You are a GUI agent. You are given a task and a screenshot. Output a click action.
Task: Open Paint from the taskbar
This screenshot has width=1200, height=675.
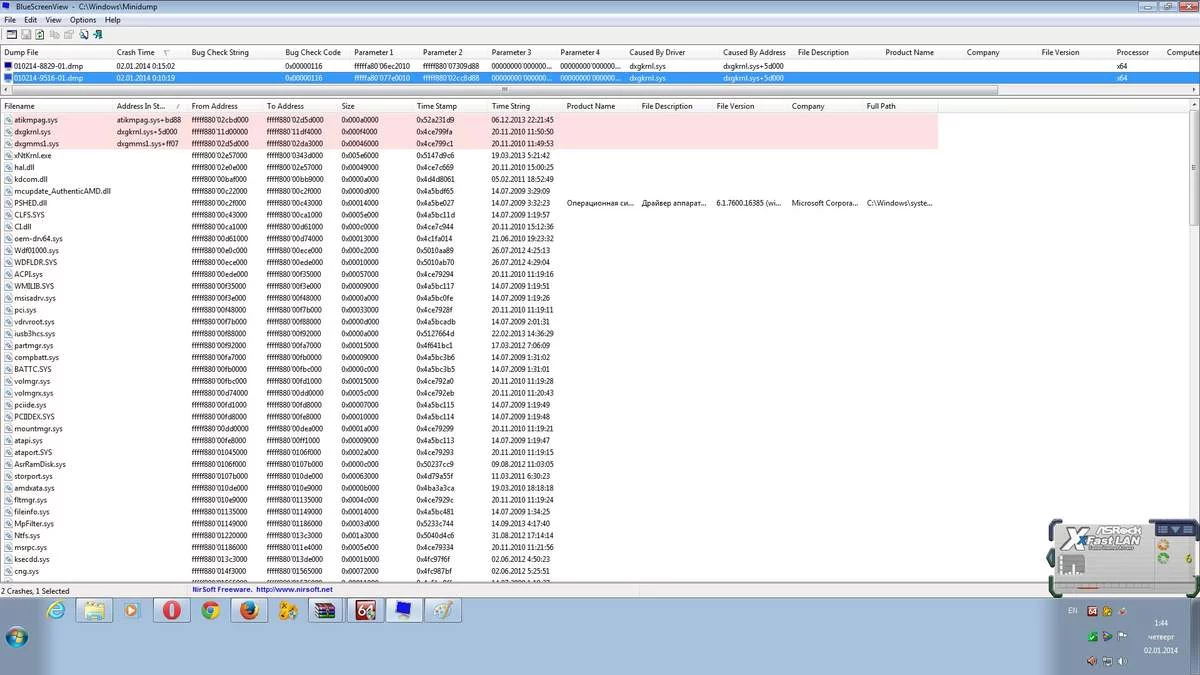(441, 610)
